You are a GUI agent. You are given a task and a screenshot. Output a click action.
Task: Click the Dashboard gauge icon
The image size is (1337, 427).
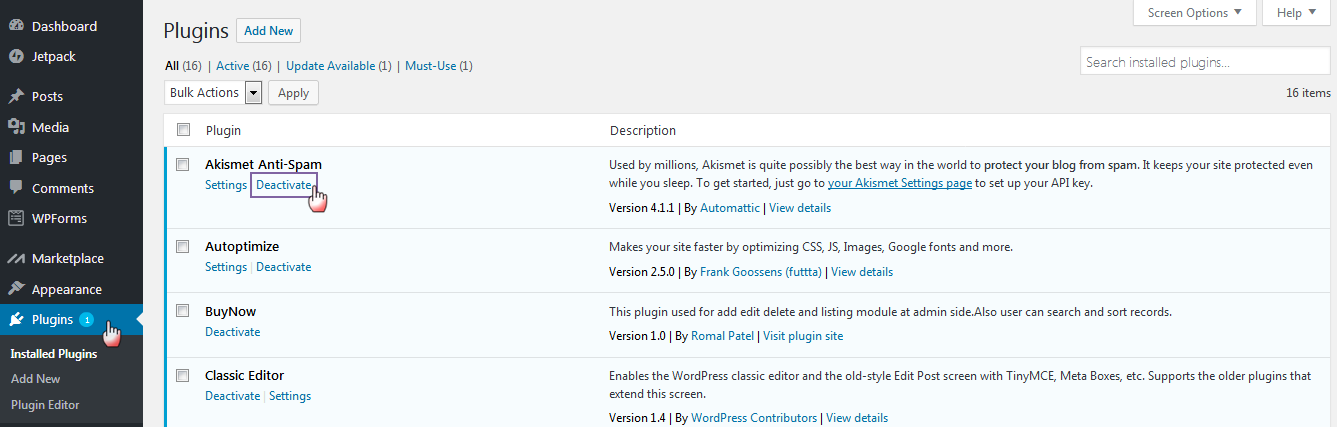tap(16, 26)
